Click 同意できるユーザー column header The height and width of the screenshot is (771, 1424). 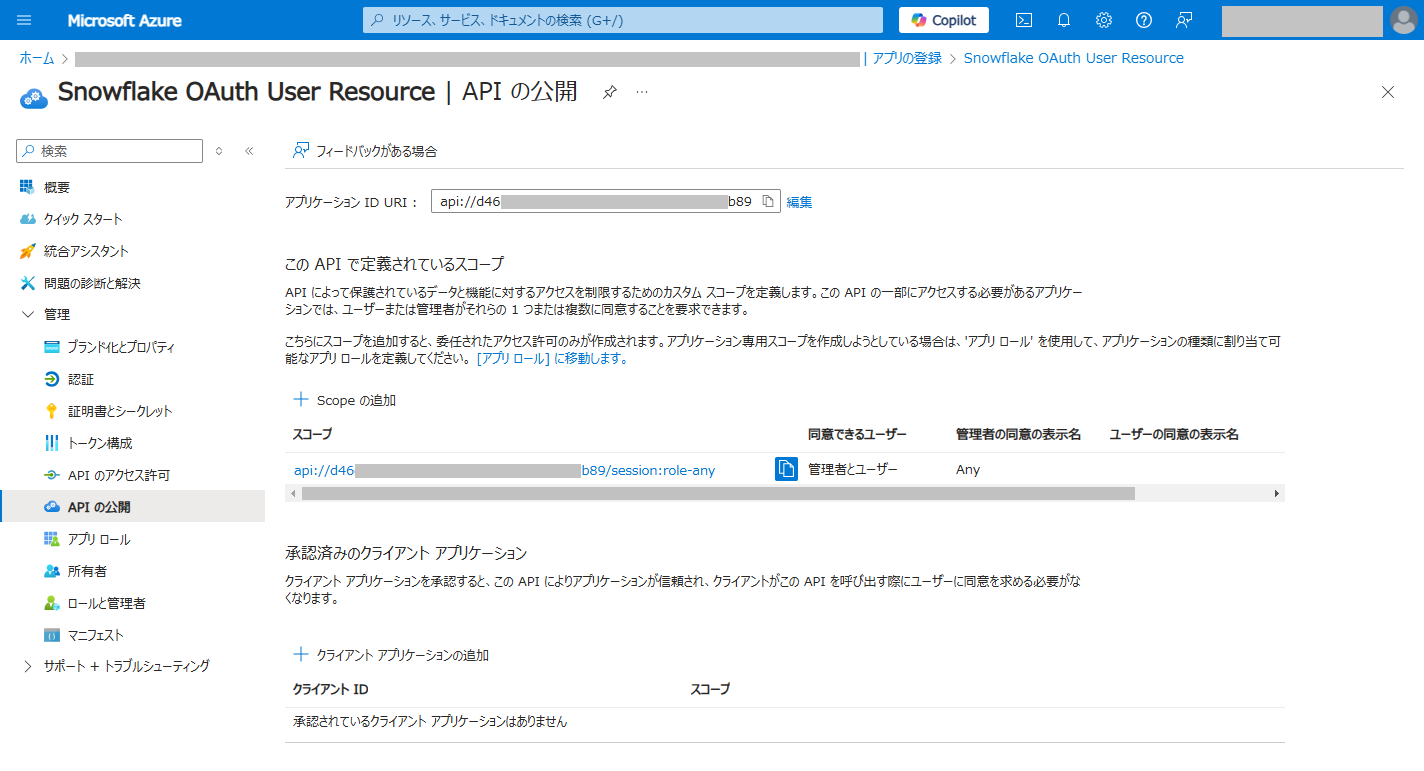coord(857,434)
